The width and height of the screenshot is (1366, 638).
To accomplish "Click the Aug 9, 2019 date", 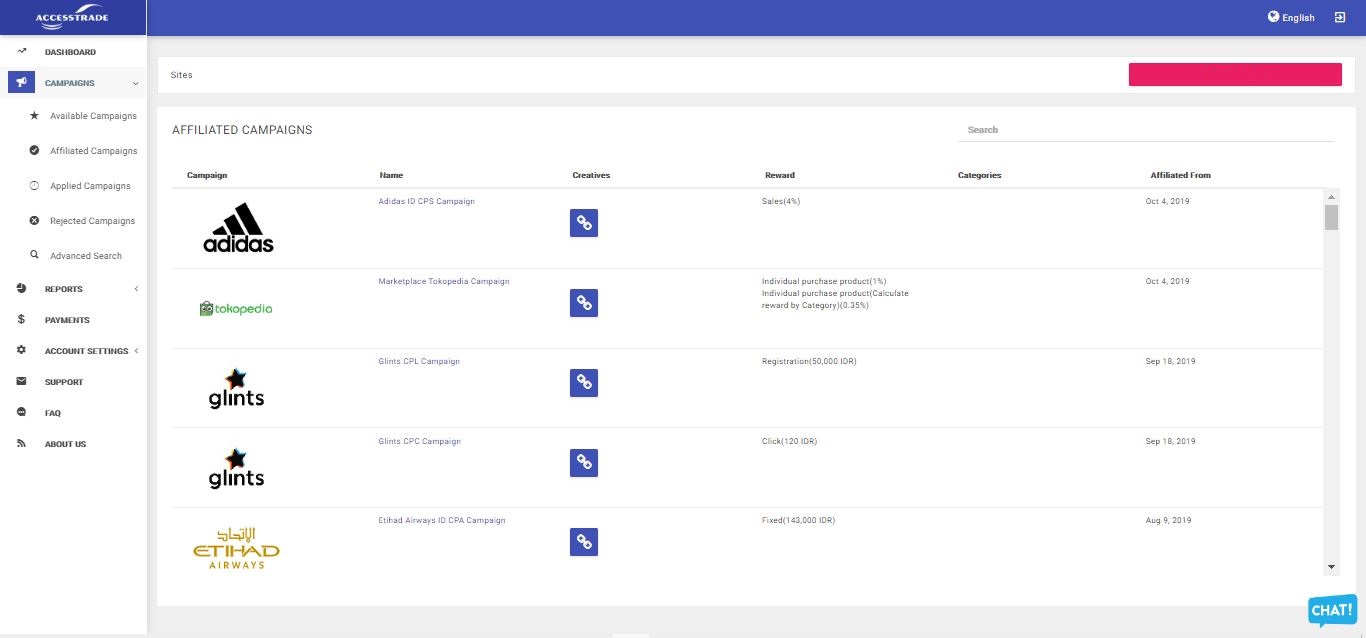I will [x=1167, y=520].
